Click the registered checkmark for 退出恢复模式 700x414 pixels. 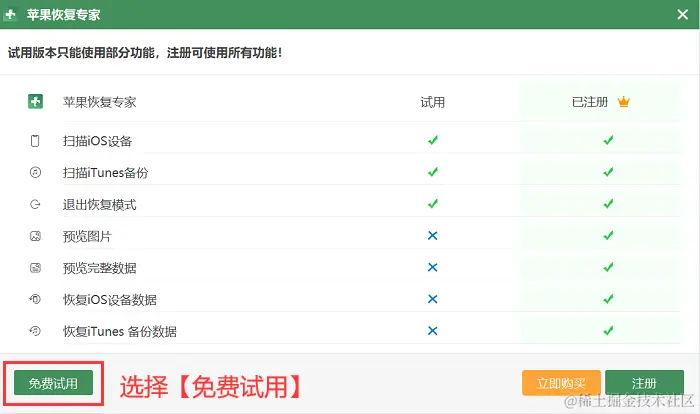[x=608, y=204]
